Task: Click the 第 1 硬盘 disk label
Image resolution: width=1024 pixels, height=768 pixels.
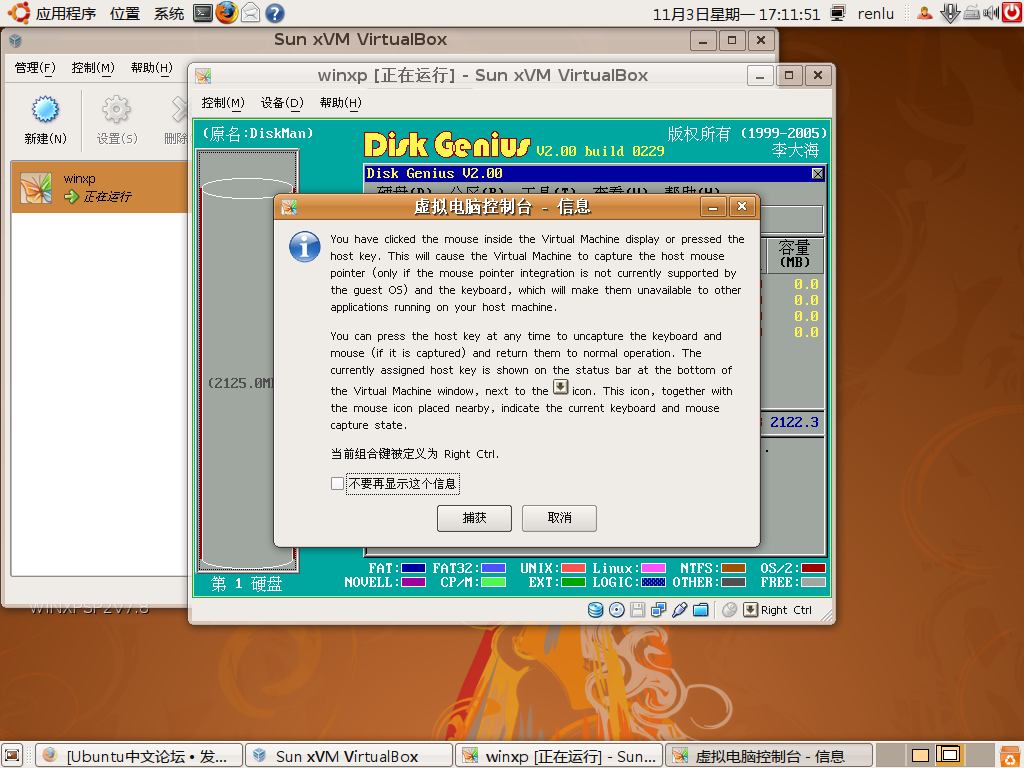Action: click(x=247, y=584)
